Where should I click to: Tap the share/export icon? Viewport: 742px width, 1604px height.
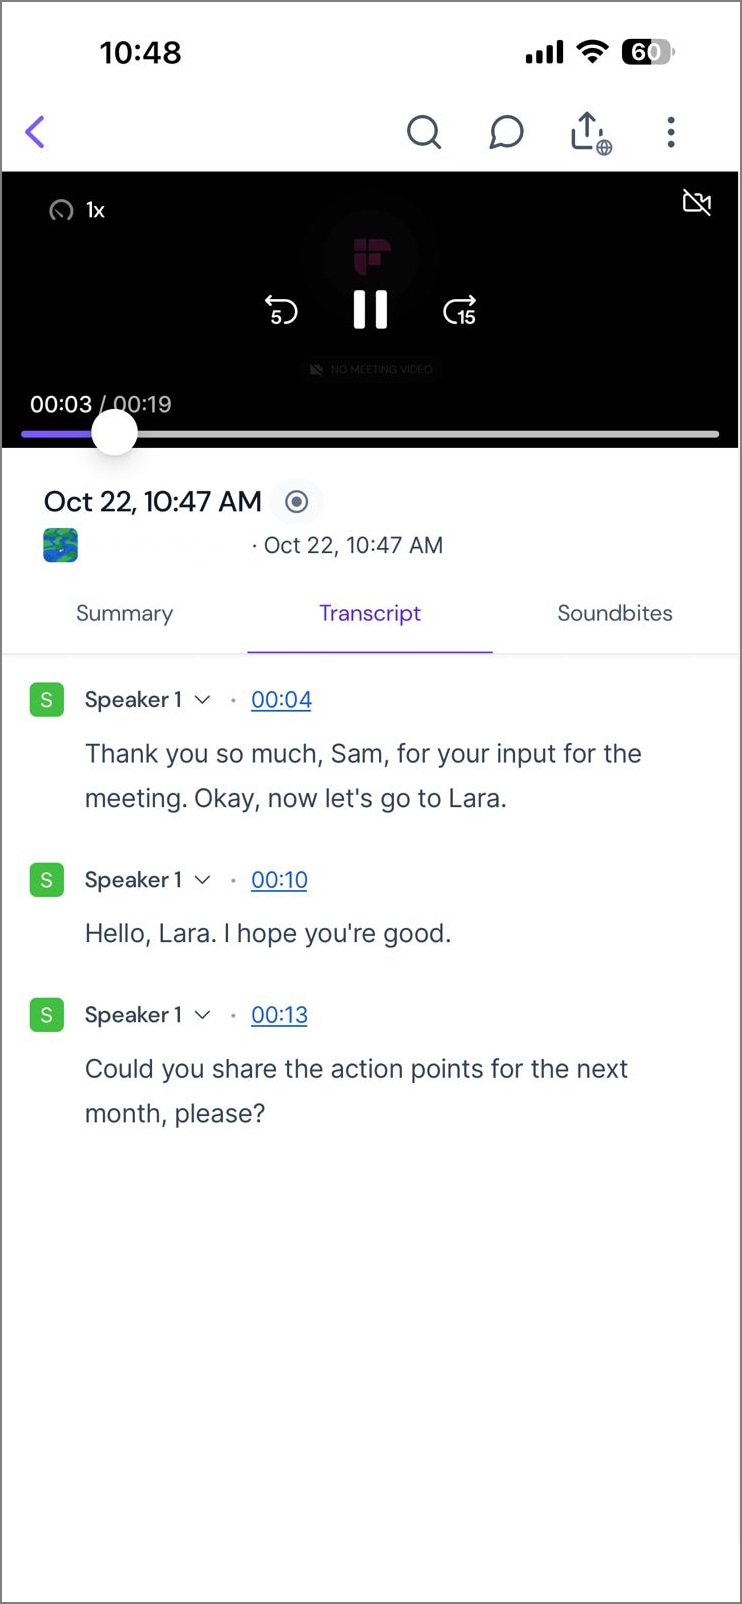587,131
